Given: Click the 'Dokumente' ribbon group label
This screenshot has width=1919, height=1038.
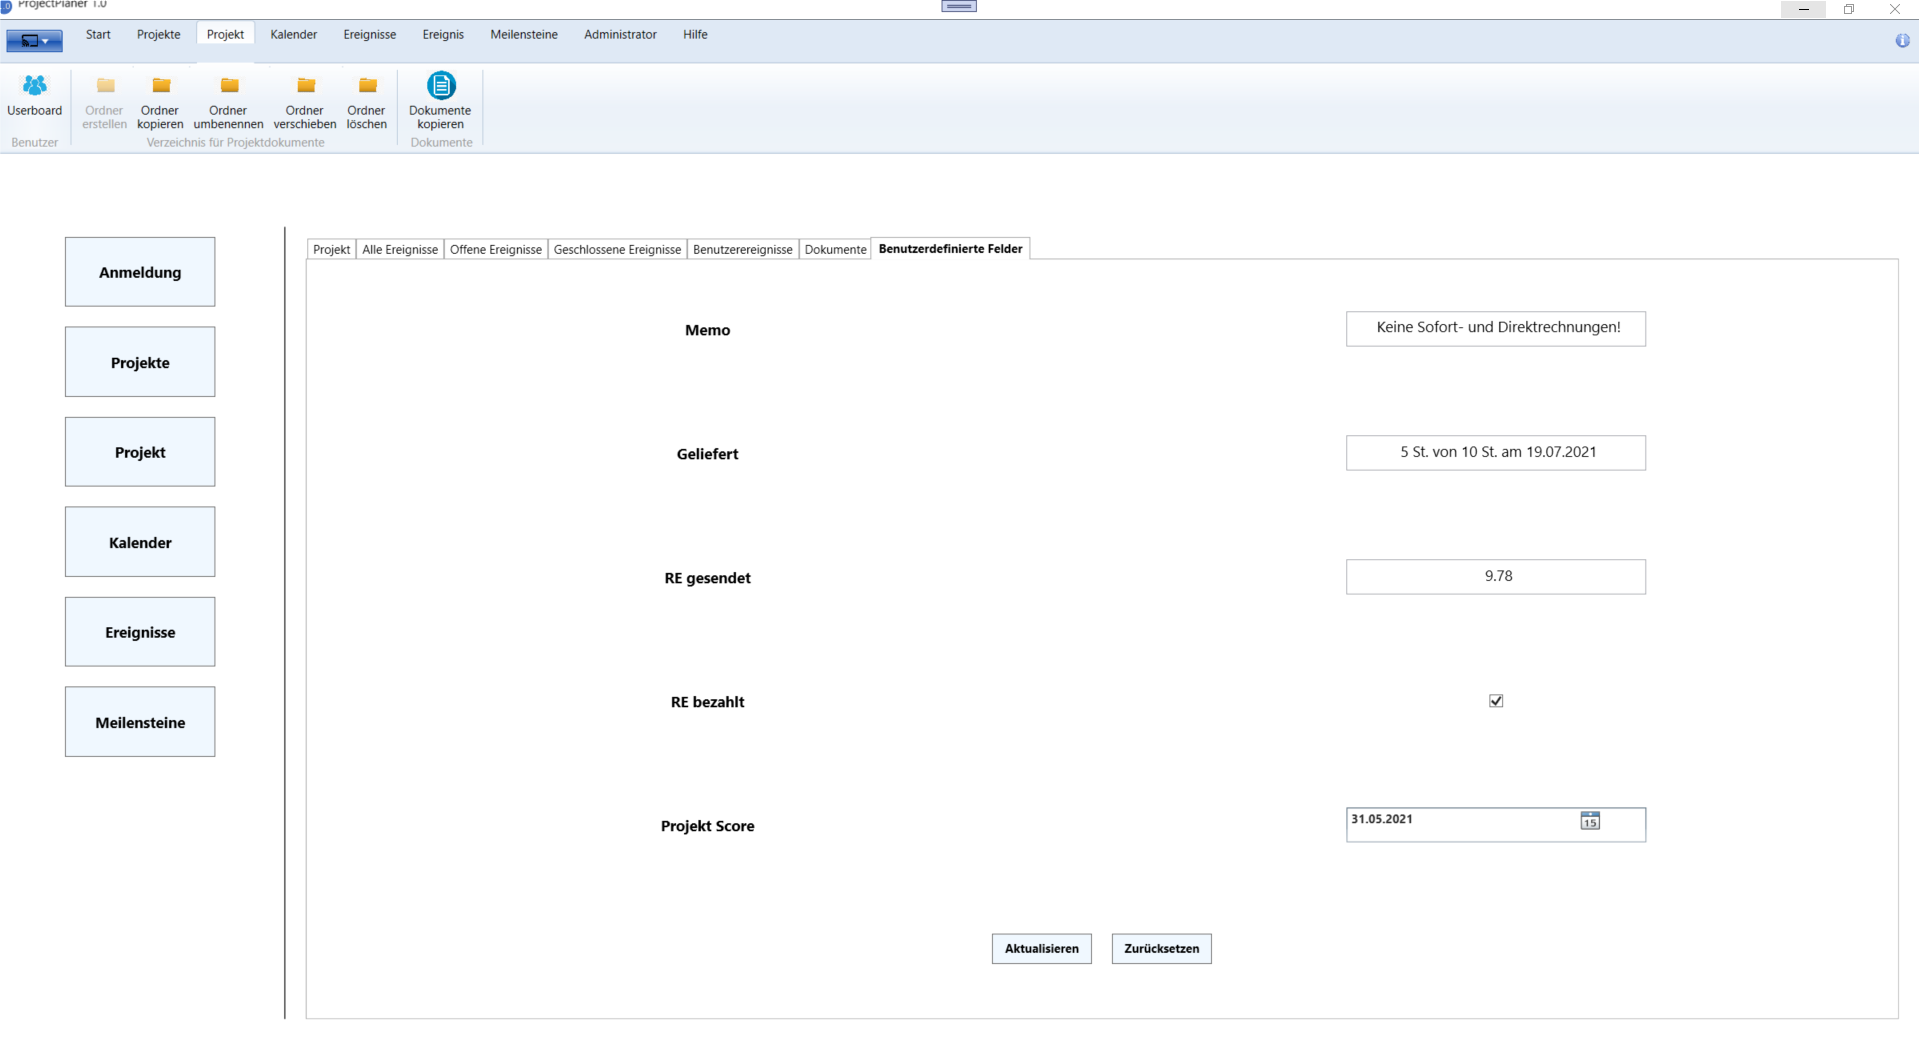Looking at the screenshot, I should (442, 143).
